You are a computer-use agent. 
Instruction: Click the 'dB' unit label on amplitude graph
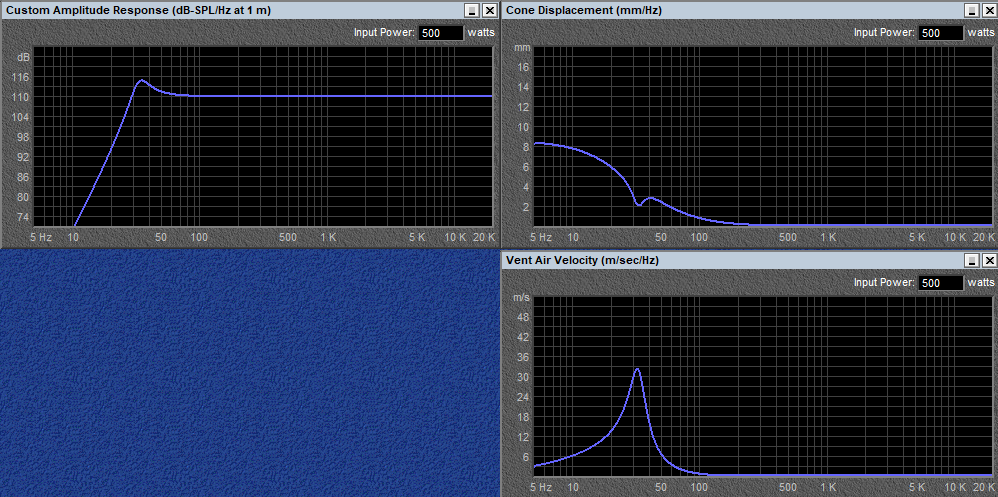click(23, 57)
